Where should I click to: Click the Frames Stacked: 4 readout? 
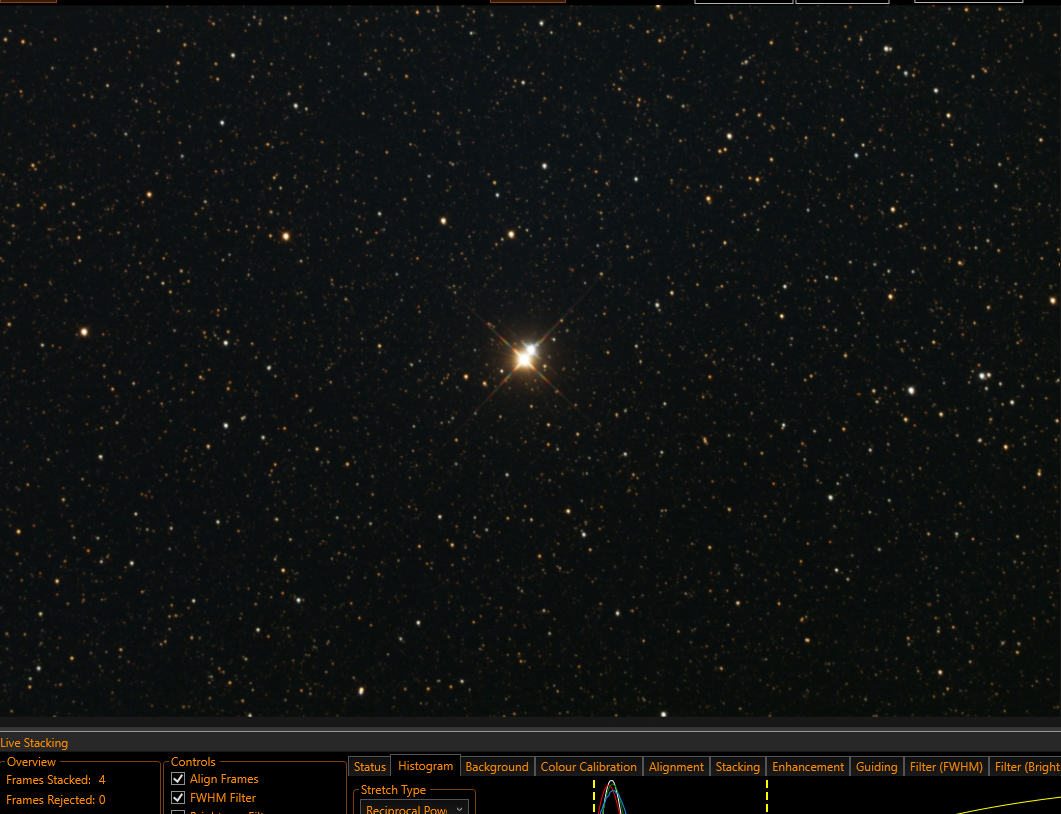pos(55,779)
